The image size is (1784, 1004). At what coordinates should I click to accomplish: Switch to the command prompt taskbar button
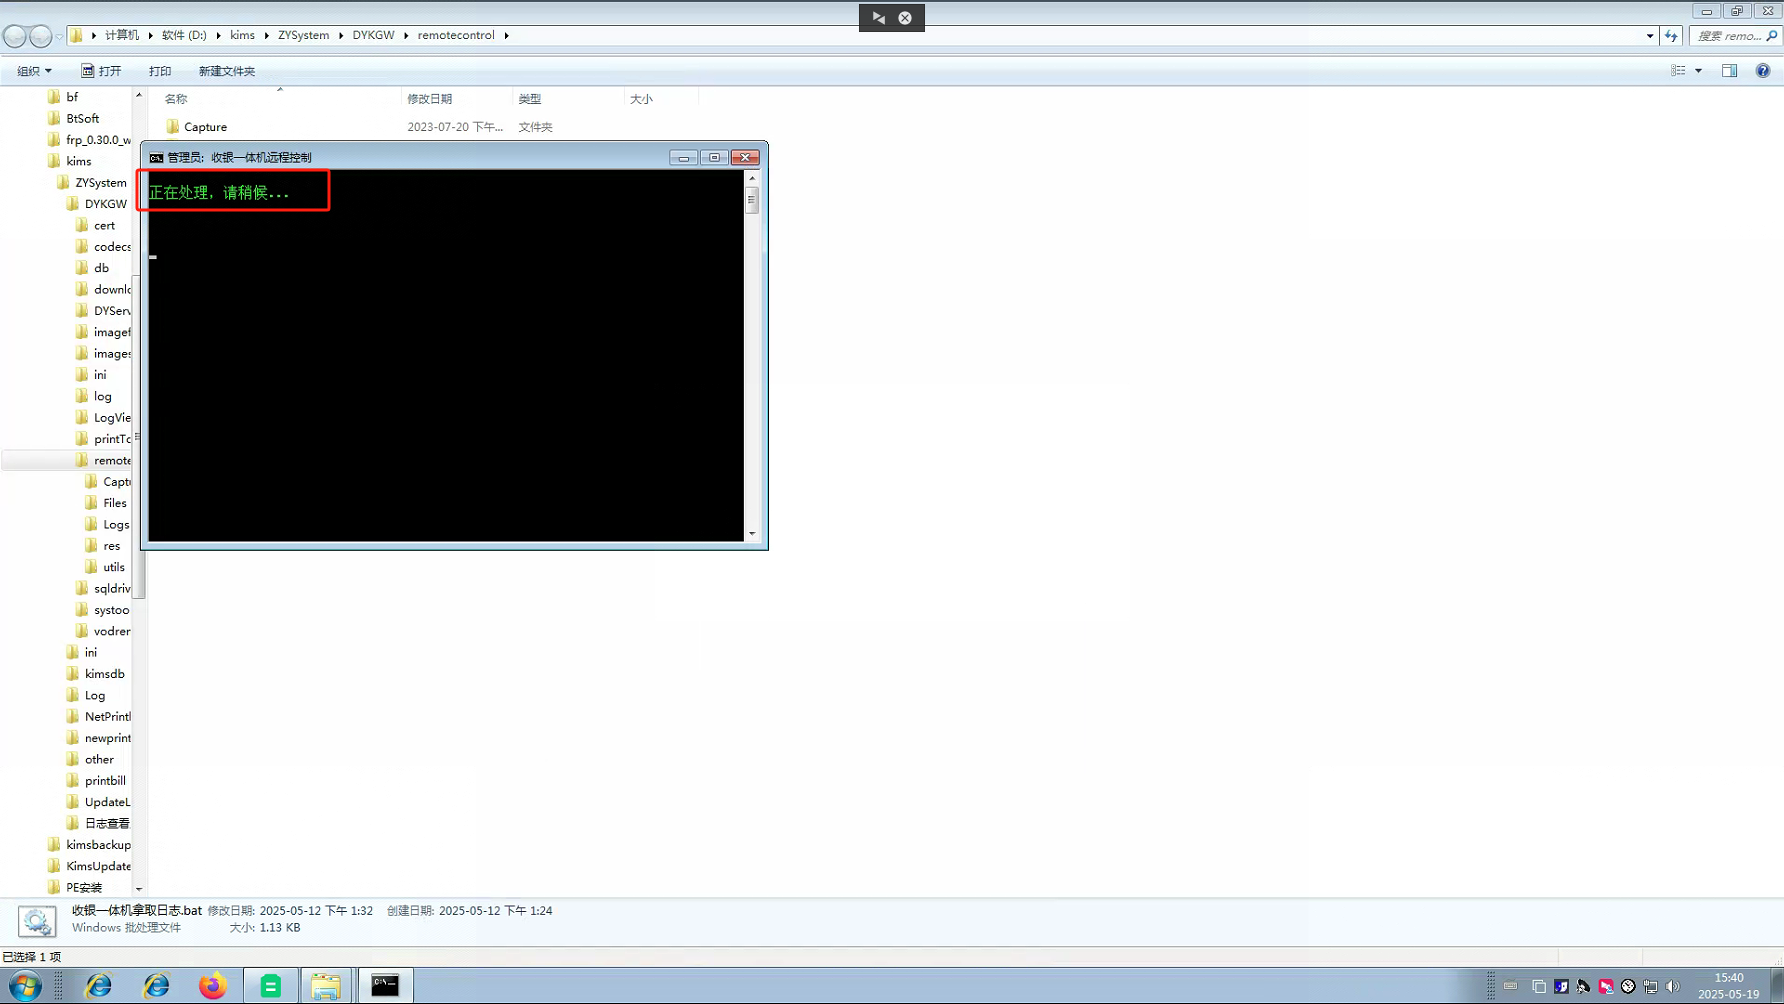tap(385, 986)
